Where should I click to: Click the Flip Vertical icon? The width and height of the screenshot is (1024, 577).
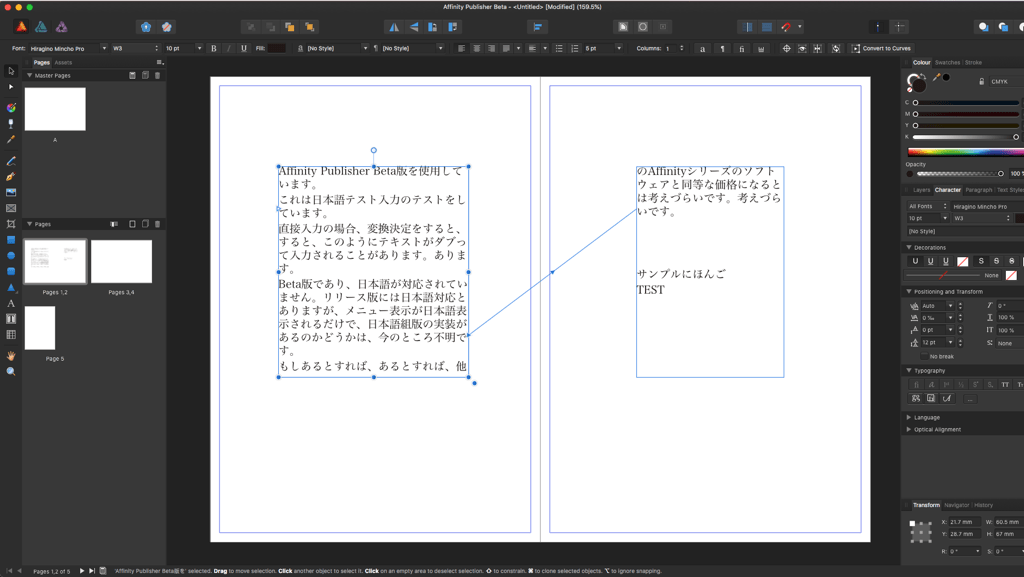click(x=413, y=27)
